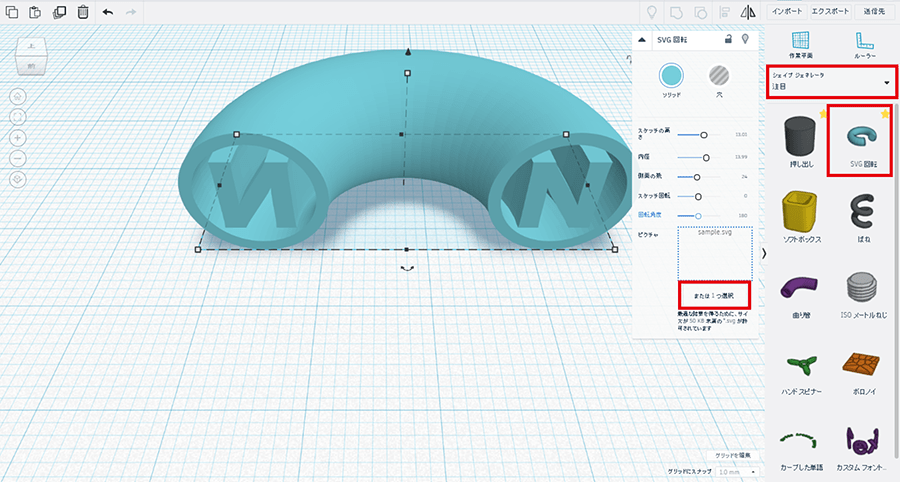Select the カスタム フォント shape
900x482 pixels.
click(863, 449)
